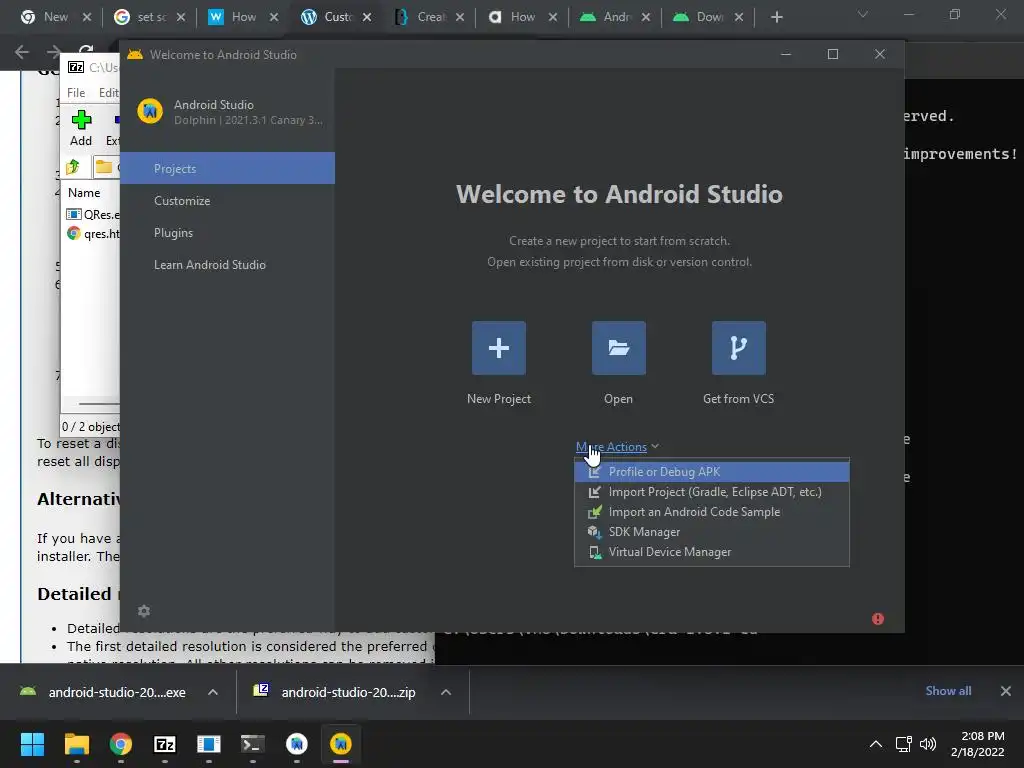This screenshot has height=768, width=1024.
Task: Click the Chrome back arrow
Action: tap(22, 52)
